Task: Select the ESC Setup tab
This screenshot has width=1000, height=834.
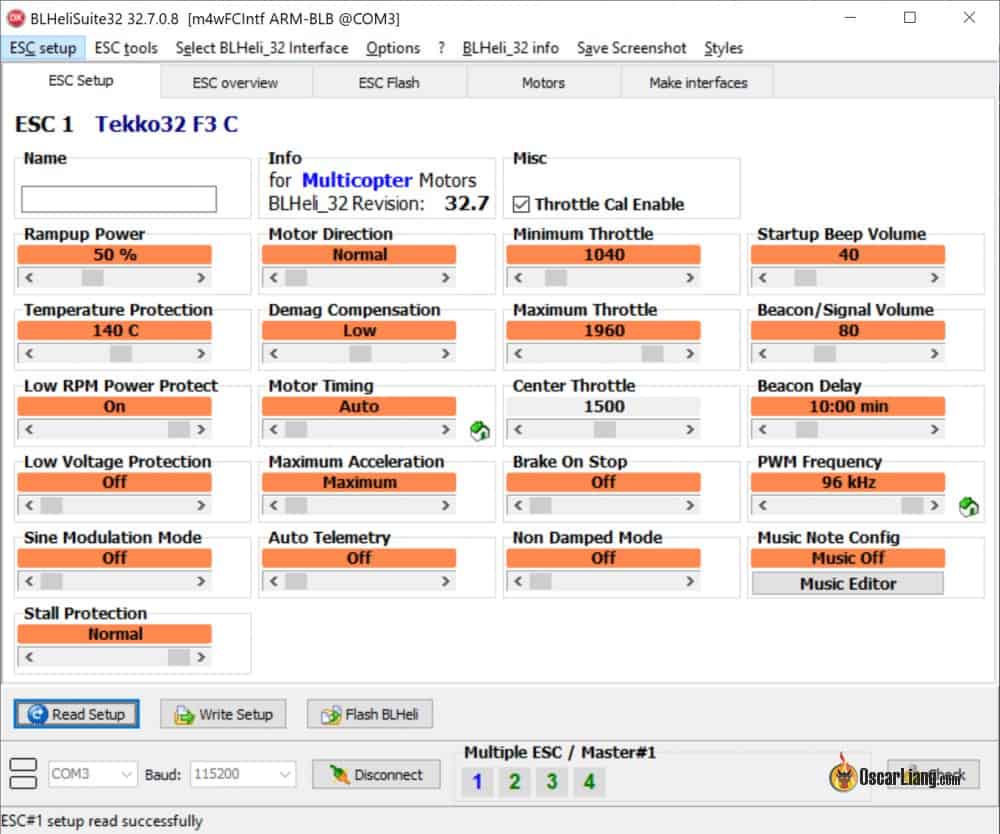Action: click(81, 80)
